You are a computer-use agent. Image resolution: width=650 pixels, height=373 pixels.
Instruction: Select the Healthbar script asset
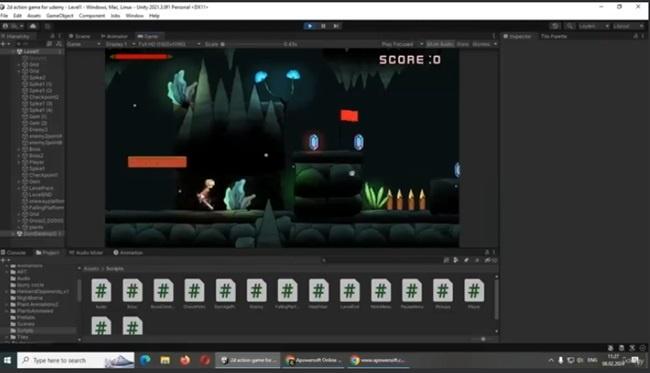(x=318, y=294)
